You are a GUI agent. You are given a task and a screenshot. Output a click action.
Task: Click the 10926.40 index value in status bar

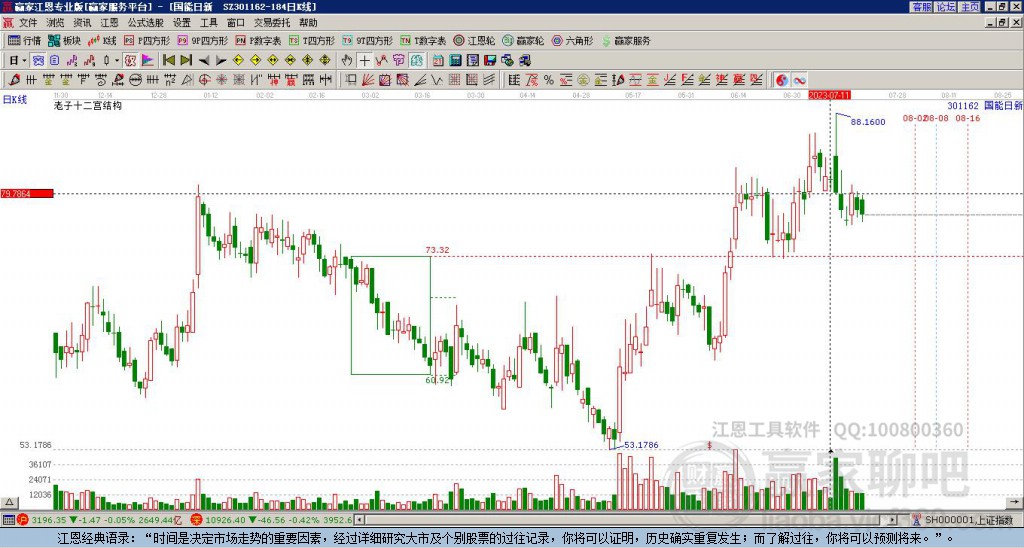[x=225, y=520]
